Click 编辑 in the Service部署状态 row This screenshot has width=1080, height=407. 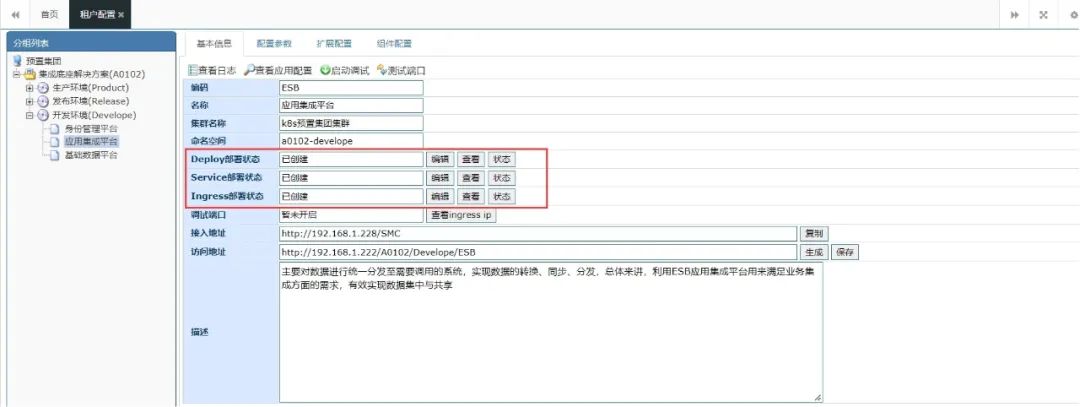[439, 178]
